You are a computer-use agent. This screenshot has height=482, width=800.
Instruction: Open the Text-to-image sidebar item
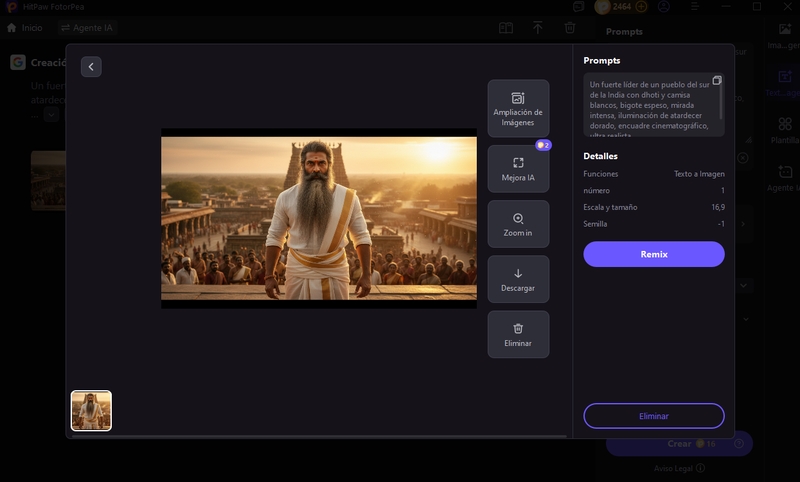[x=785, y=83]
